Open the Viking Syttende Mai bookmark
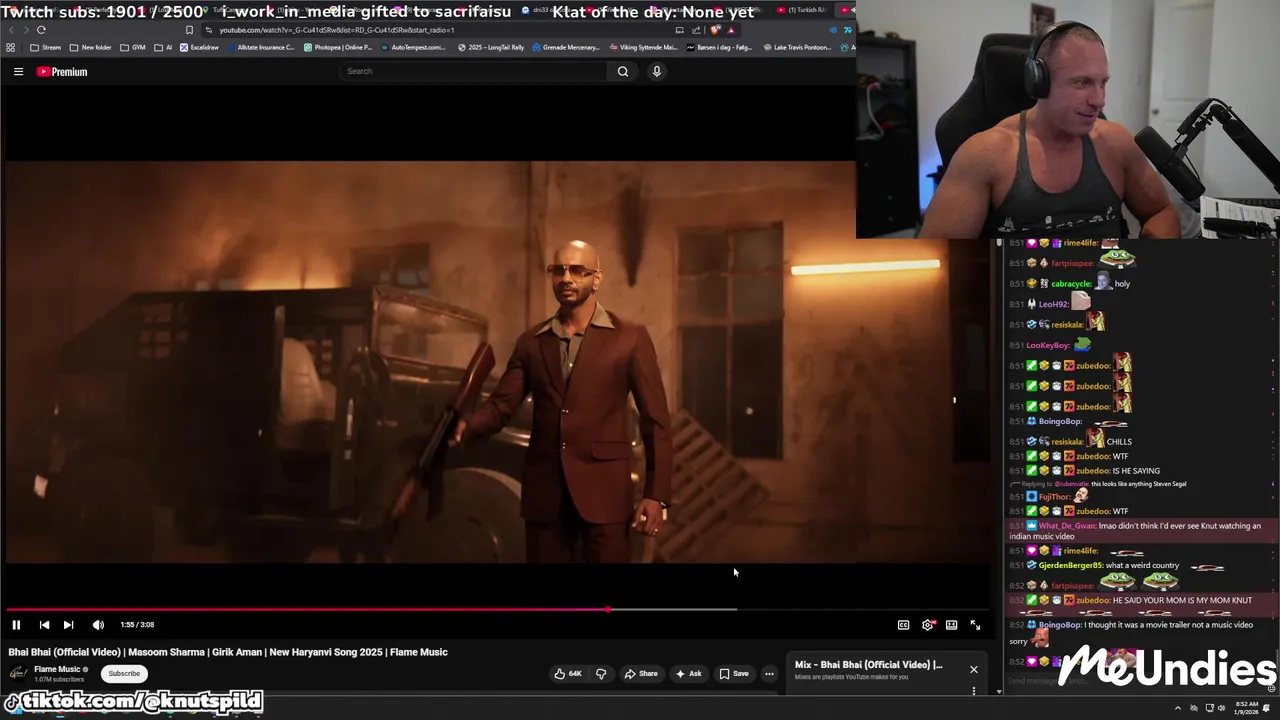Screen dimensions: 1280x720 (x=643, y=47)
